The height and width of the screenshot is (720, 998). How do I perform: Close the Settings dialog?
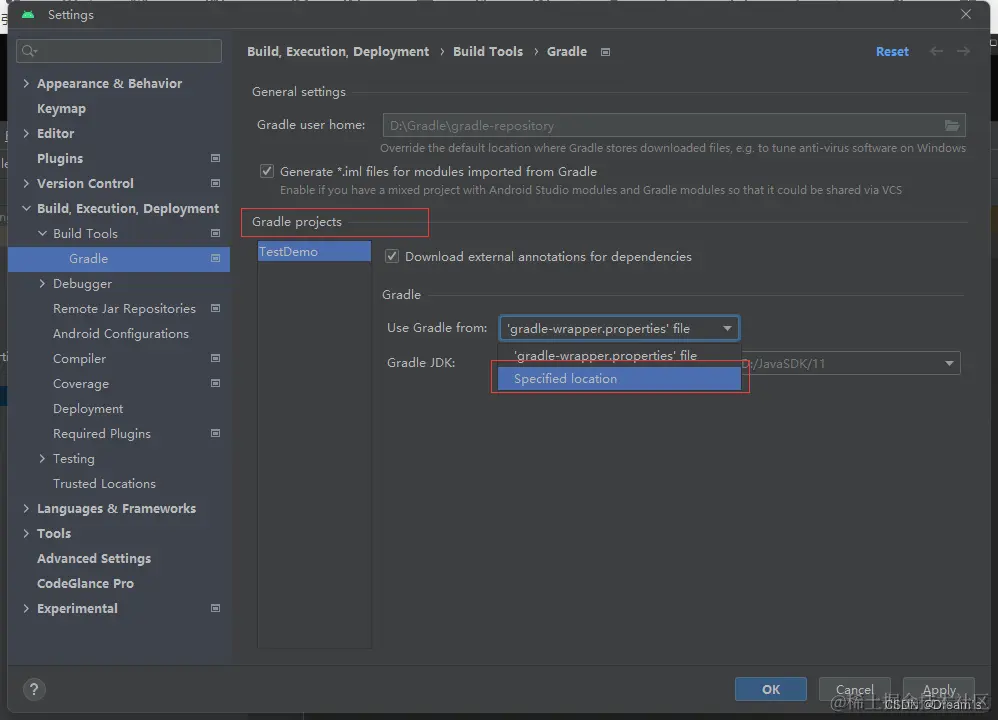[x=966, y=14]
